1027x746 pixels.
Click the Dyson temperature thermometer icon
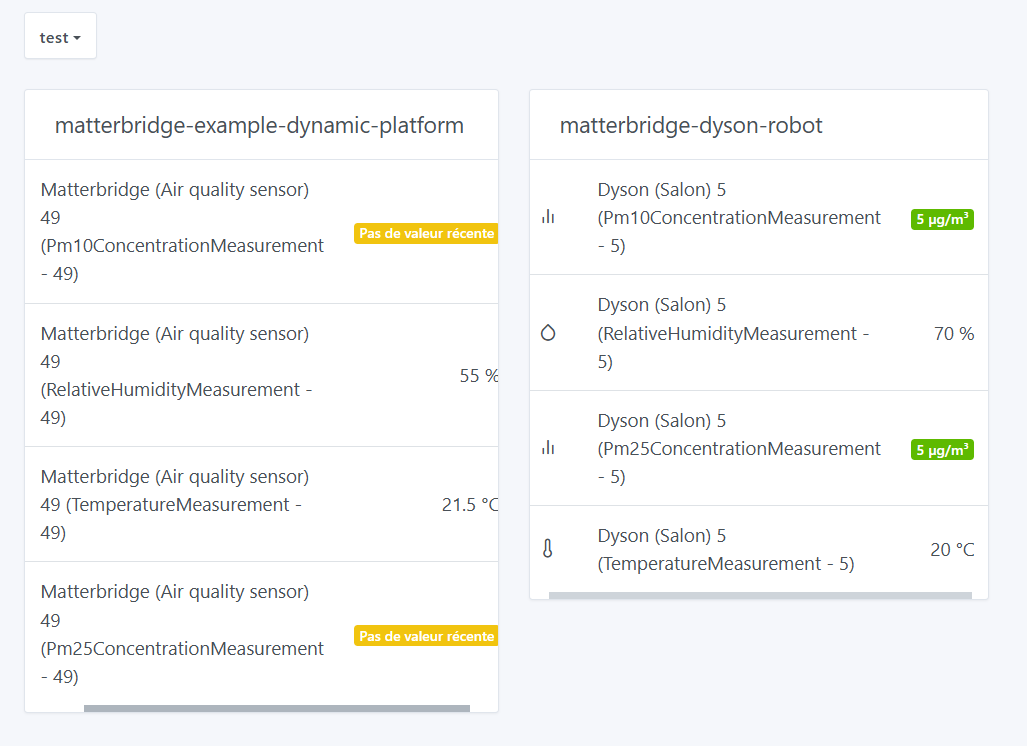(548, 549)
